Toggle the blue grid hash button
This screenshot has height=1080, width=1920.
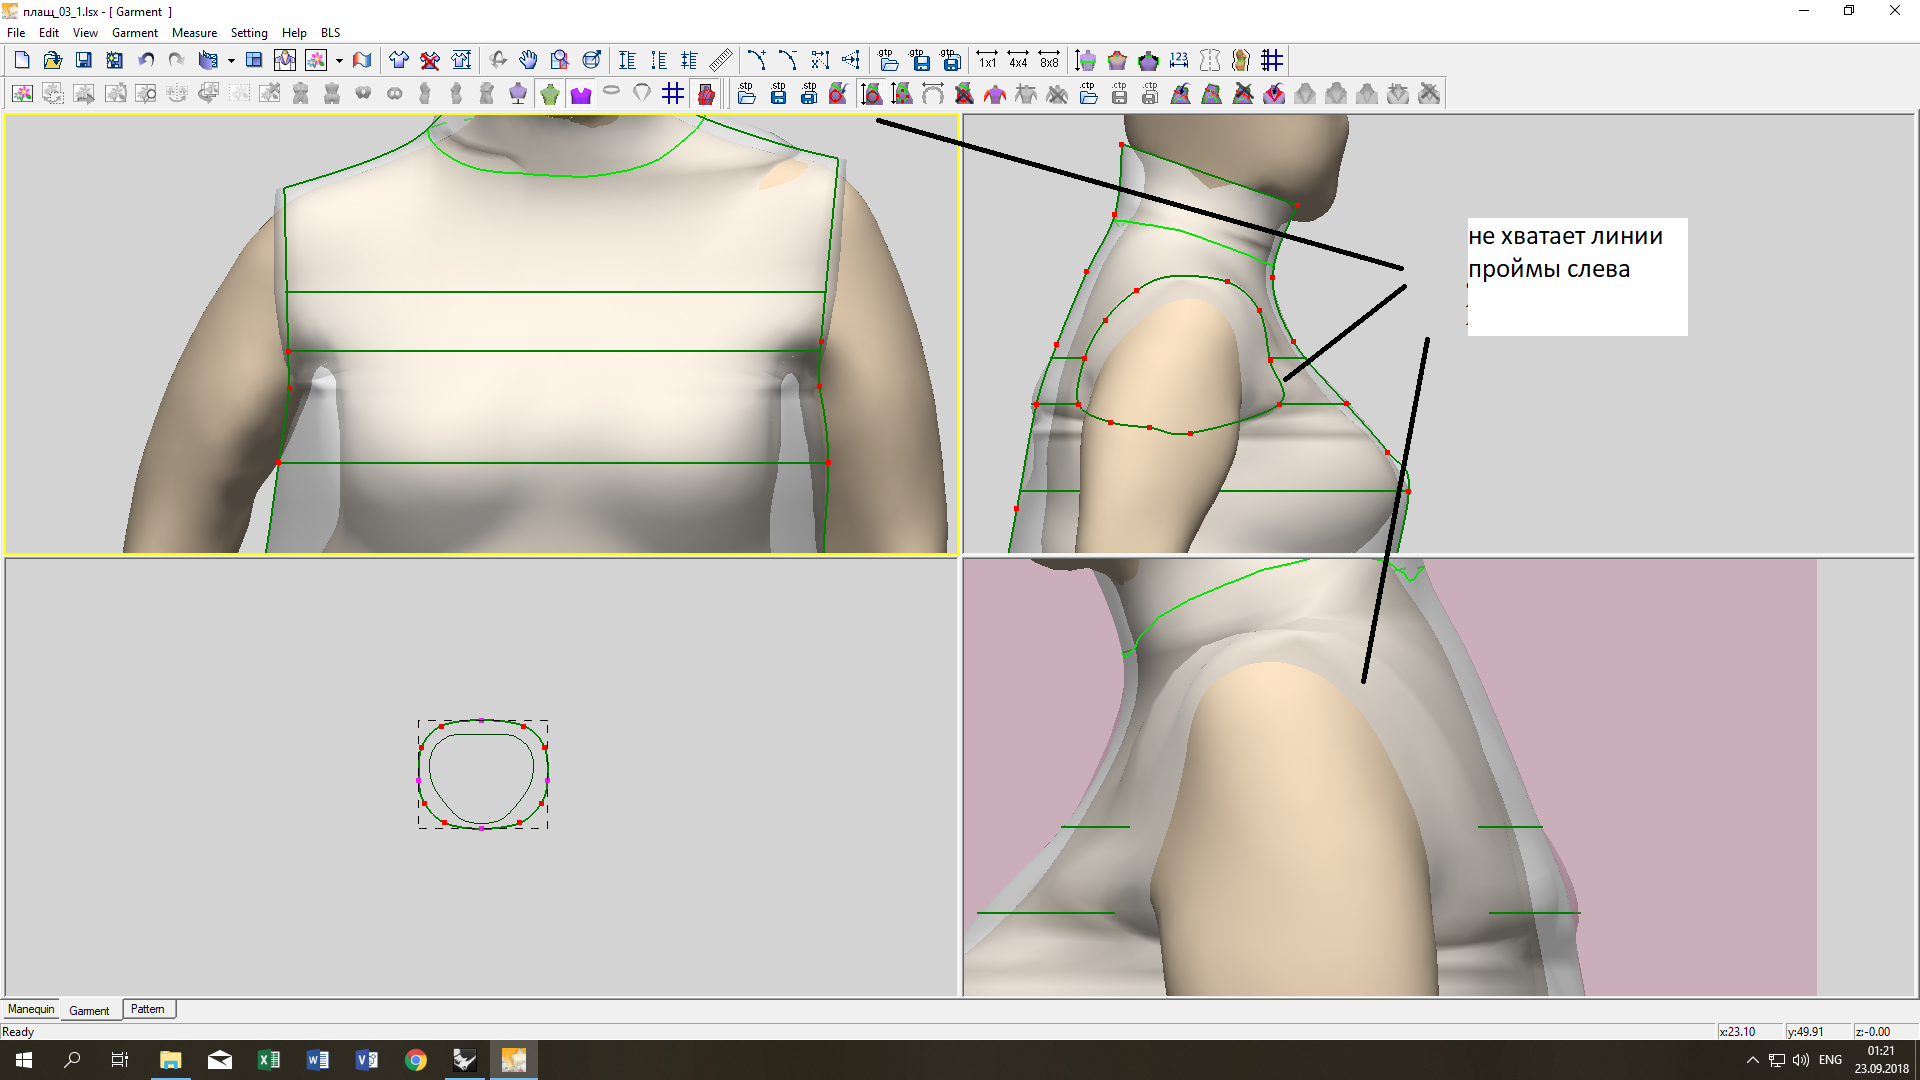point(673,94)
